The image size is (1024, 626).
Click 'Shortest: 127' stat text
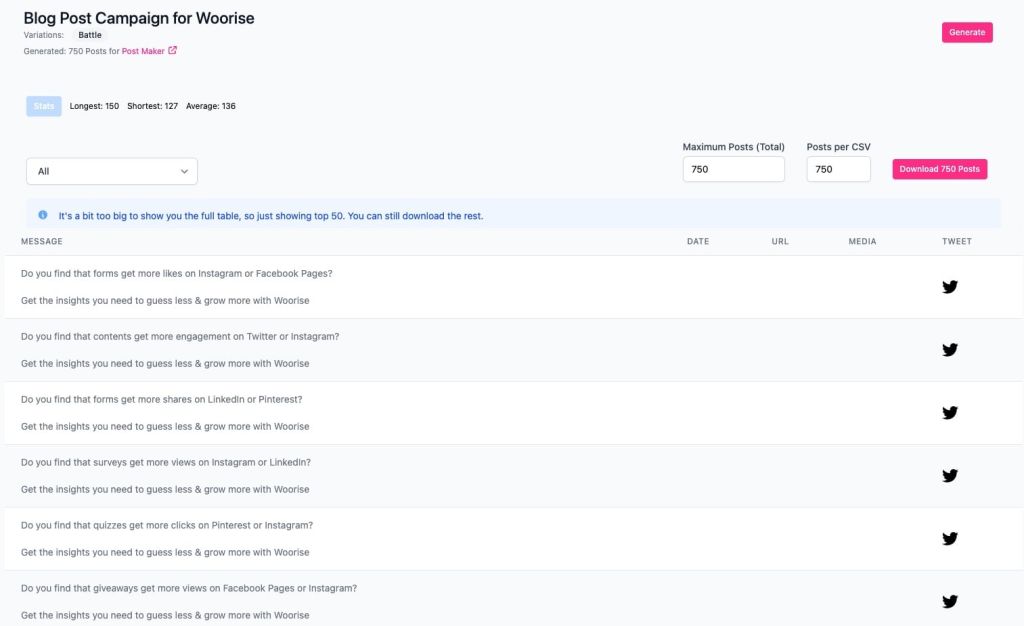tap(152, 106)
